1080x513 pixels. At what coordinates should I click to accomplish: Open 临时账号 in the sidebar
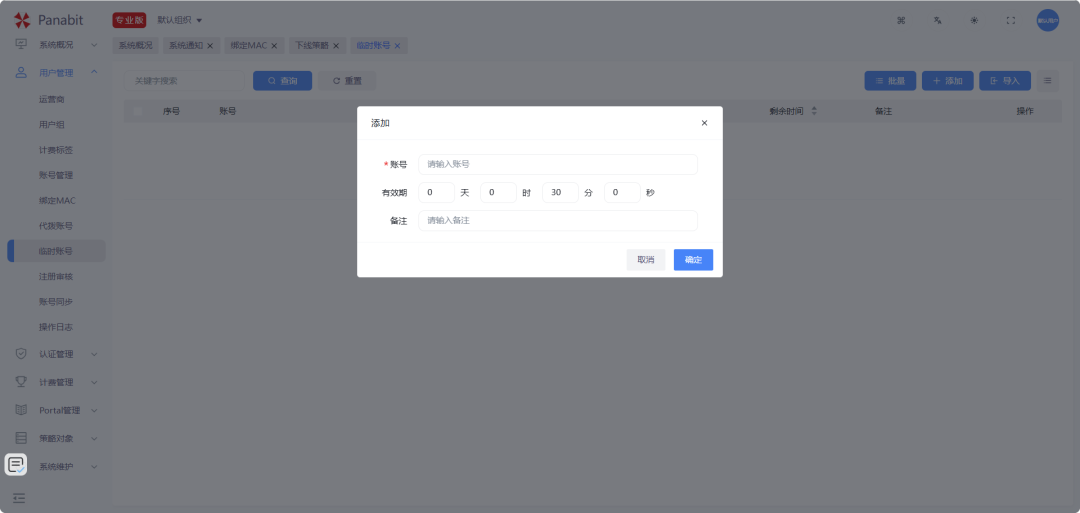point(56,251)
